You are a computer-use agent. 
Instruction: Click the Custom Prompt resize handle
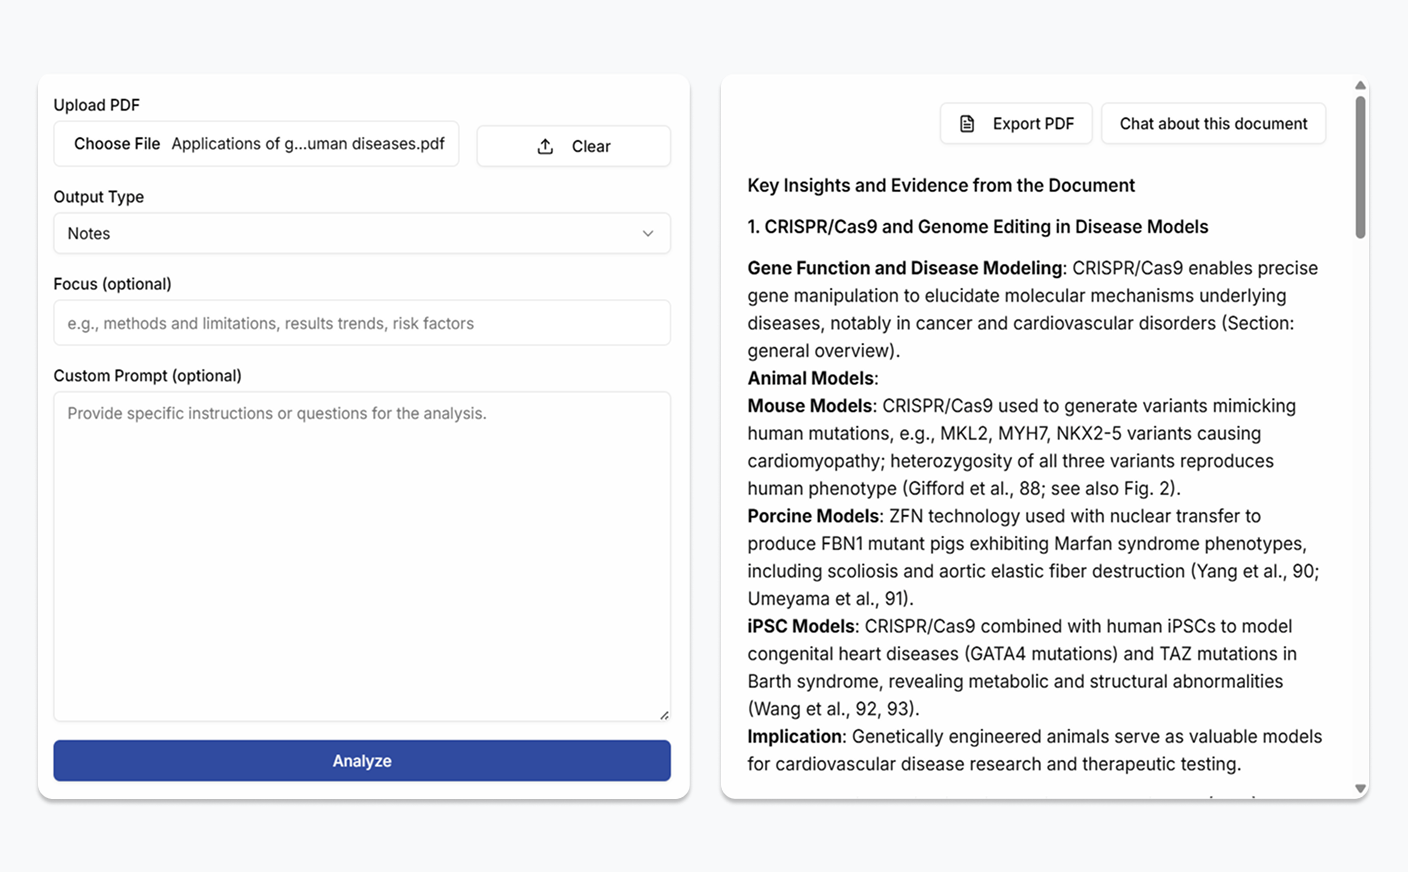click(664, 714)
